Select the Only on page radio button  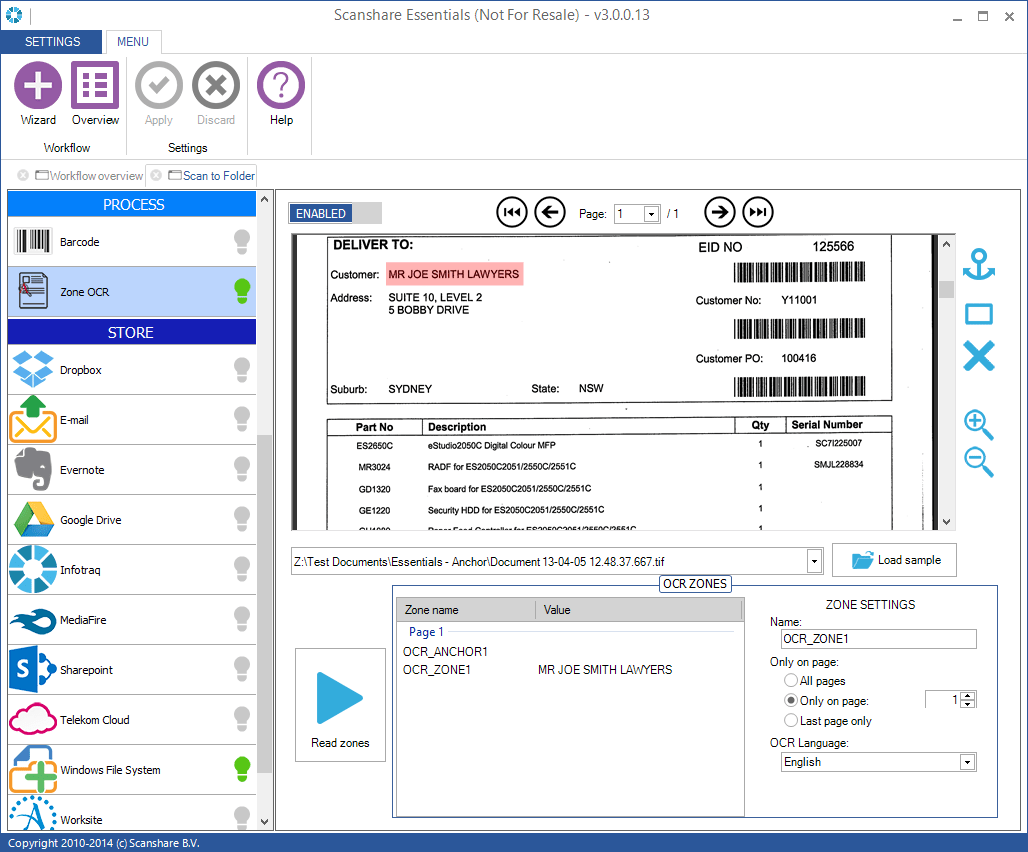point(791,701)
